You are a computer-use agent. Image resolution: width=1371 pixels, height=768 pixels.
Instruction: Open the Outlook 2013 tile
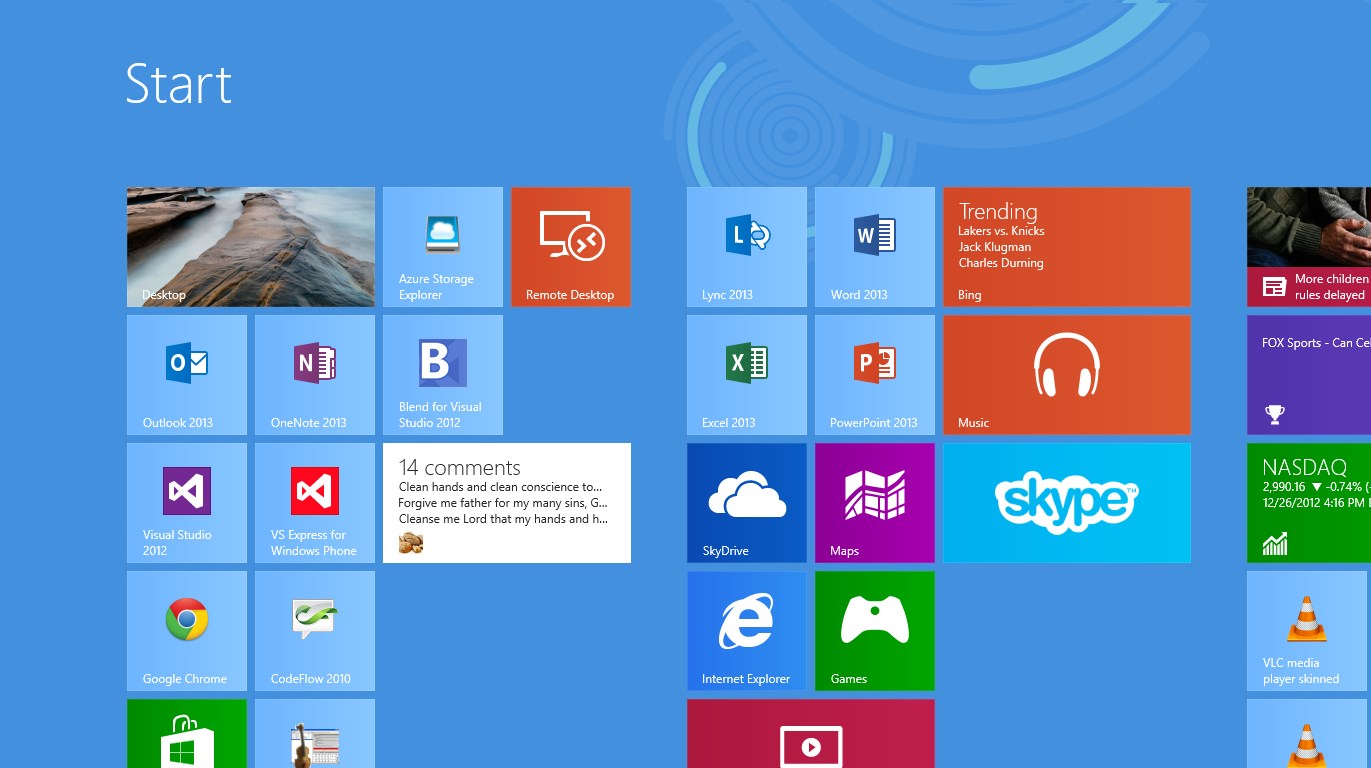click(187, 375)
